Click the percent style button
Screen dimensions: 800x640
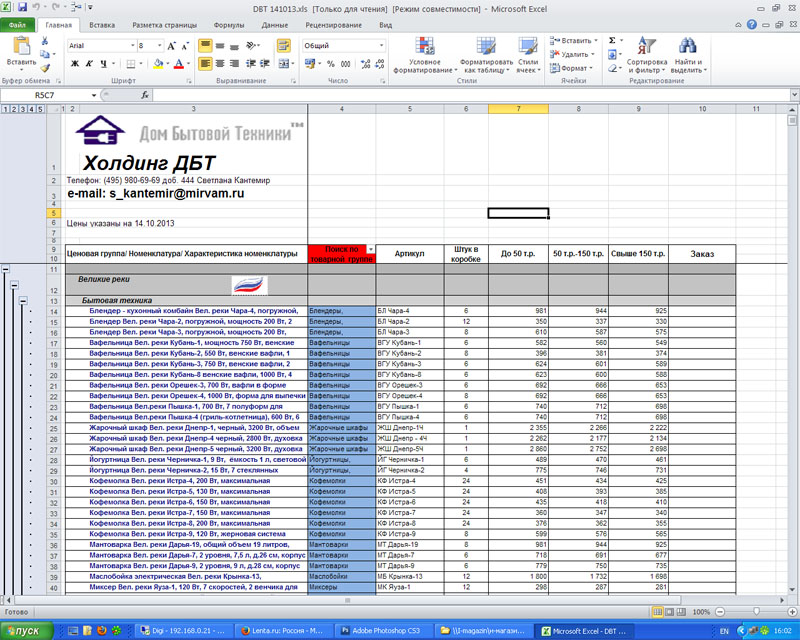pos(331,64)
